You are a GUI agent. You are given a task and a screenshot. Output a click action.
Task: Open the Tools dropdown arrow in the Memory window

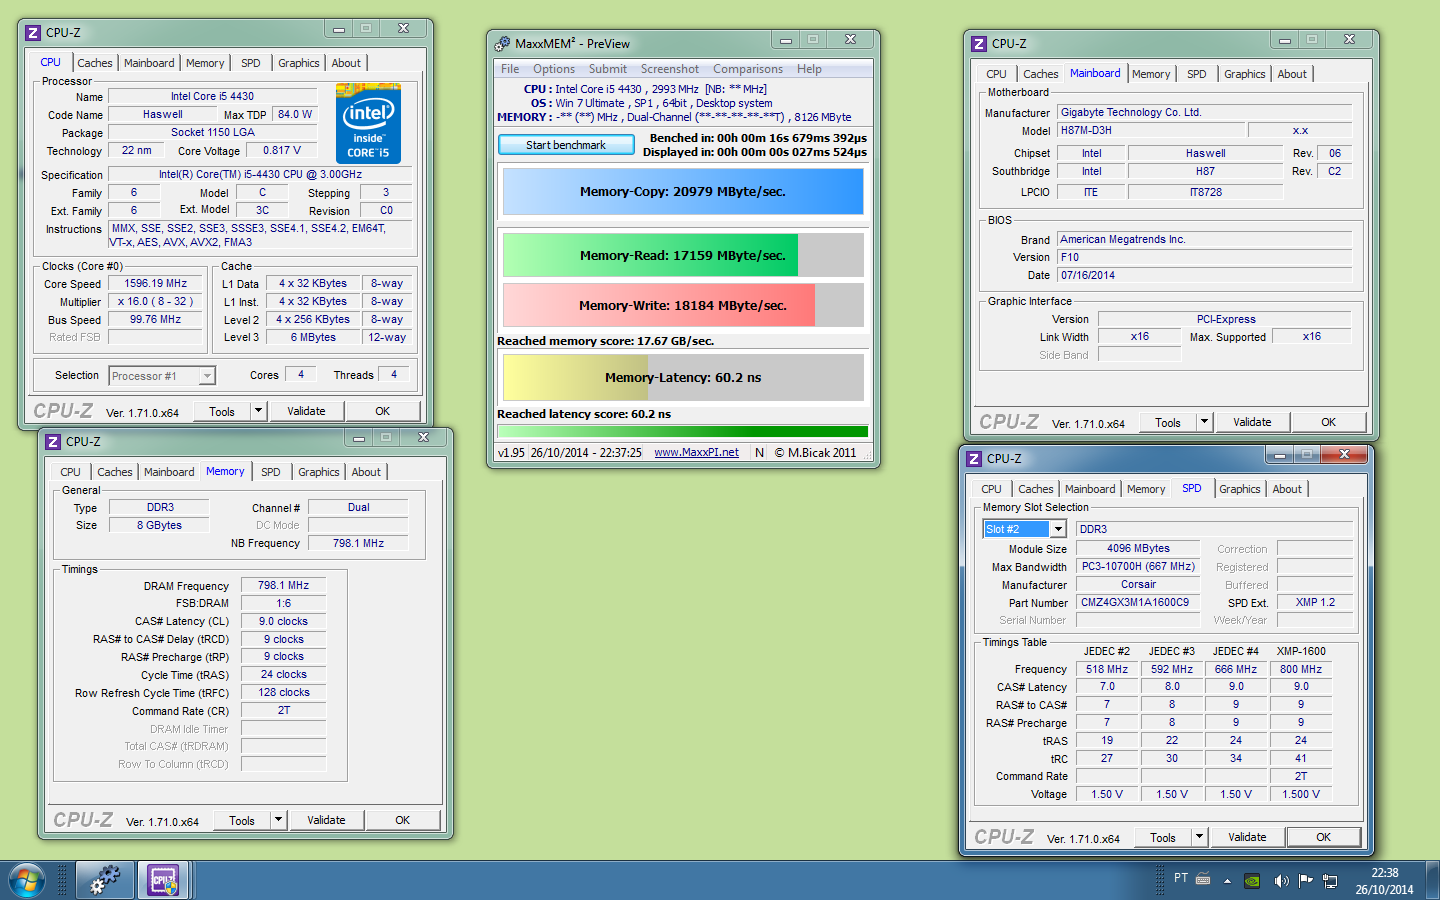(278, 820)
